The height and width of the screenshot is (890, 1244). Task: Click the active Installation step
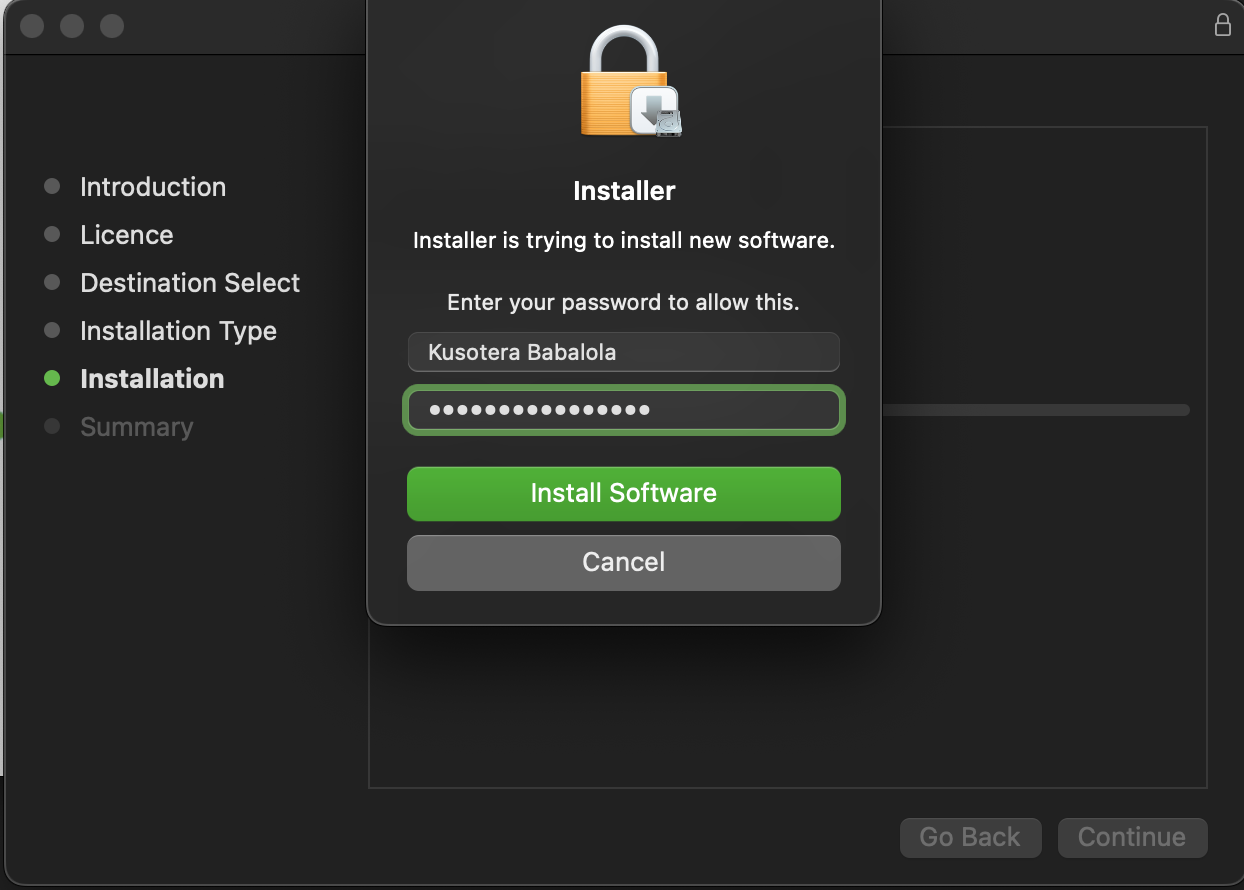(152, 379)
